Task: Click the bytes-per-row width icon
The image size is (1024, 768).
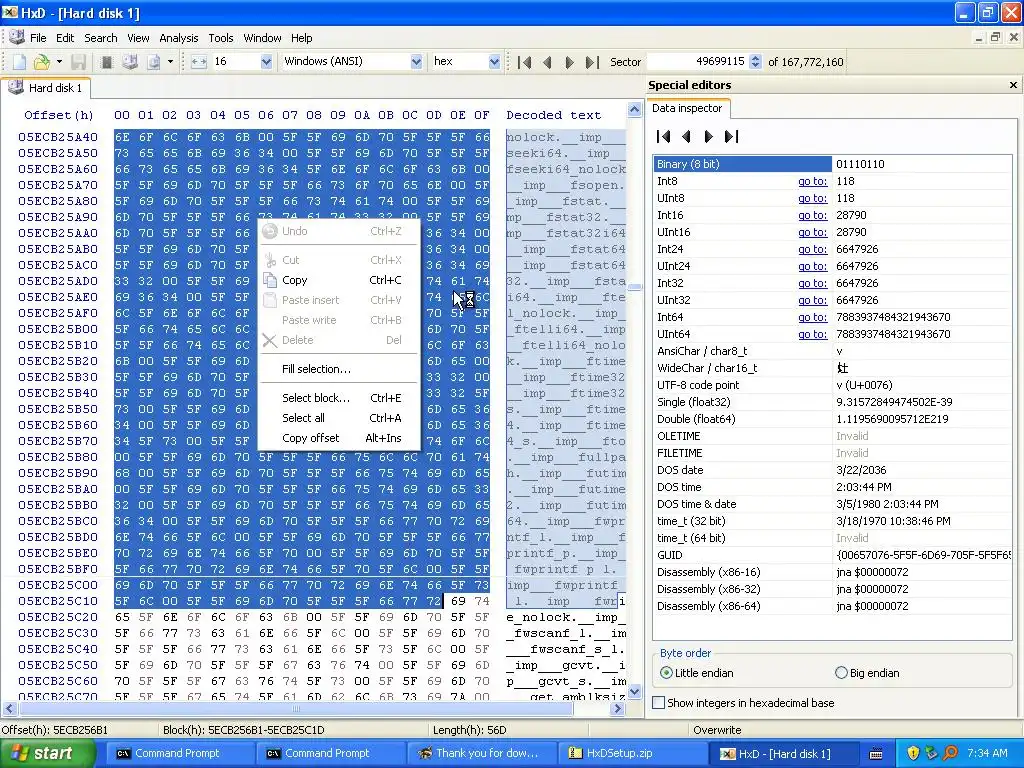Action: (199, 62)
